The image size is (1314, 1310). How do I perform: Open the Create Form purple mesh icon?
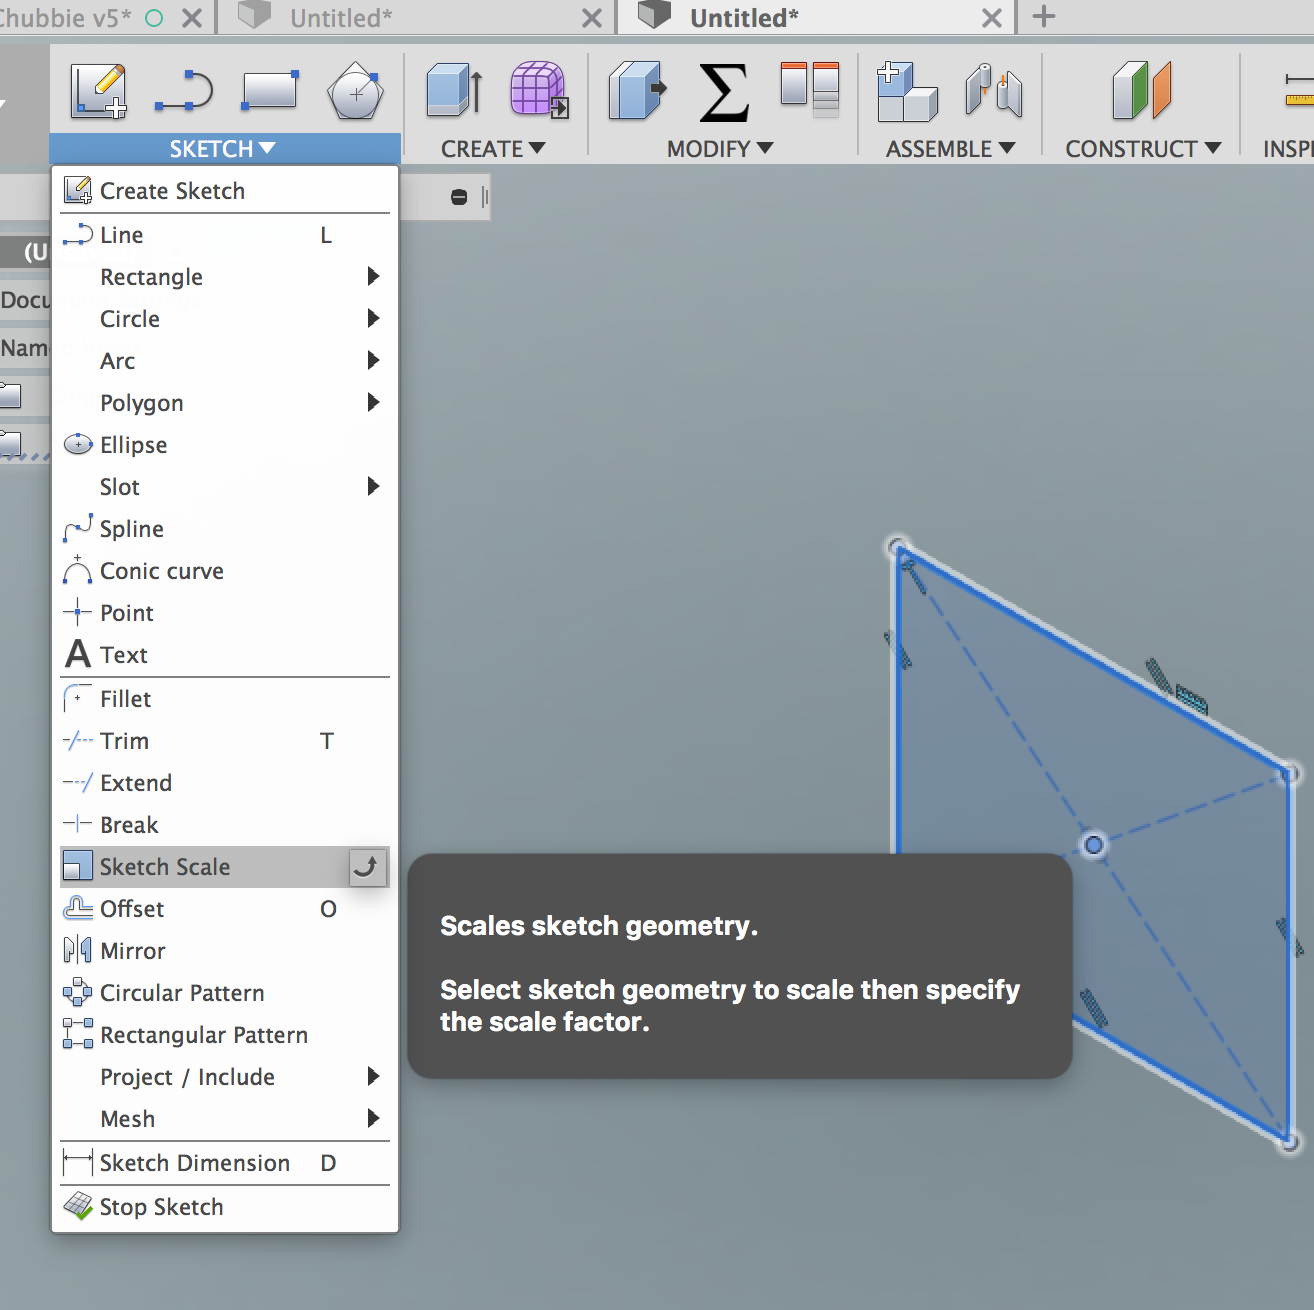click(539, 91)
